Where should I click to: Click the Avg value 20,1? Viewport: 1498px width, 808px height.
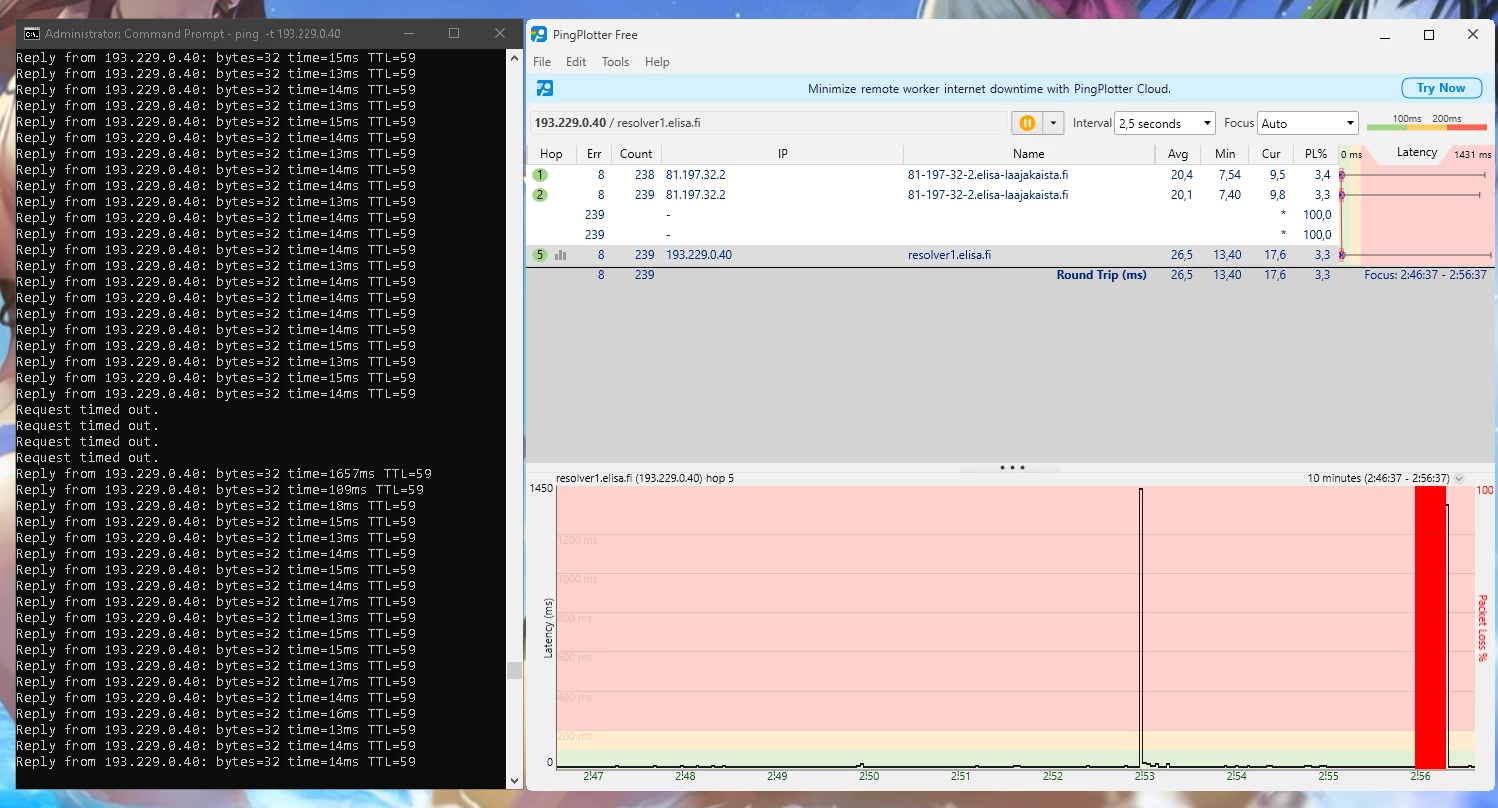pos(1182,195)
